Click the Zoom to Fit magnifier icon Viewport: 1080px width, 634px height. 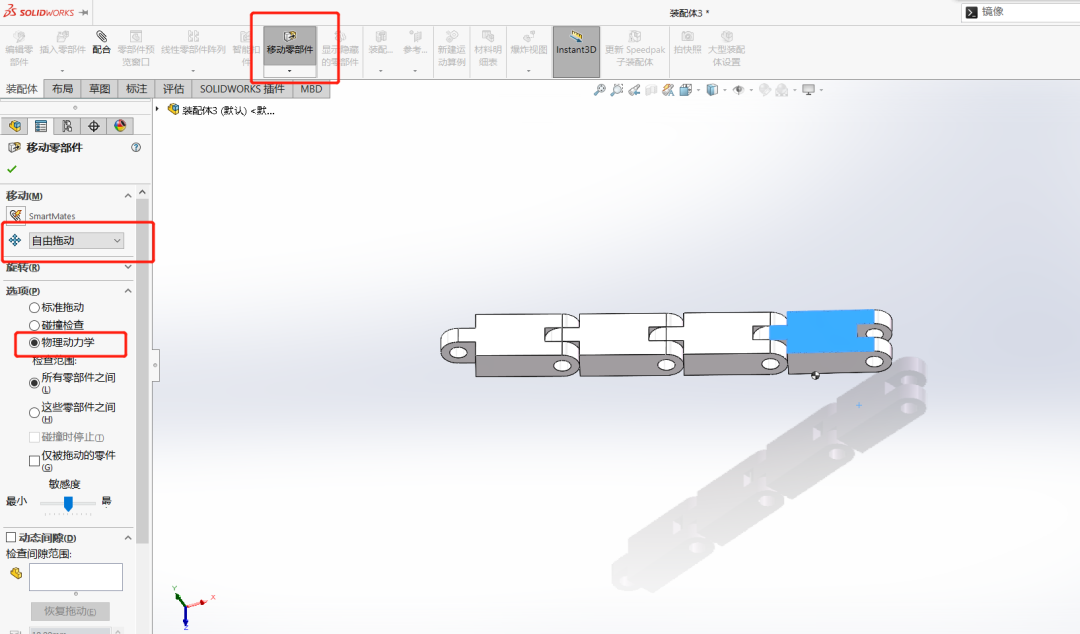[600, 90]
